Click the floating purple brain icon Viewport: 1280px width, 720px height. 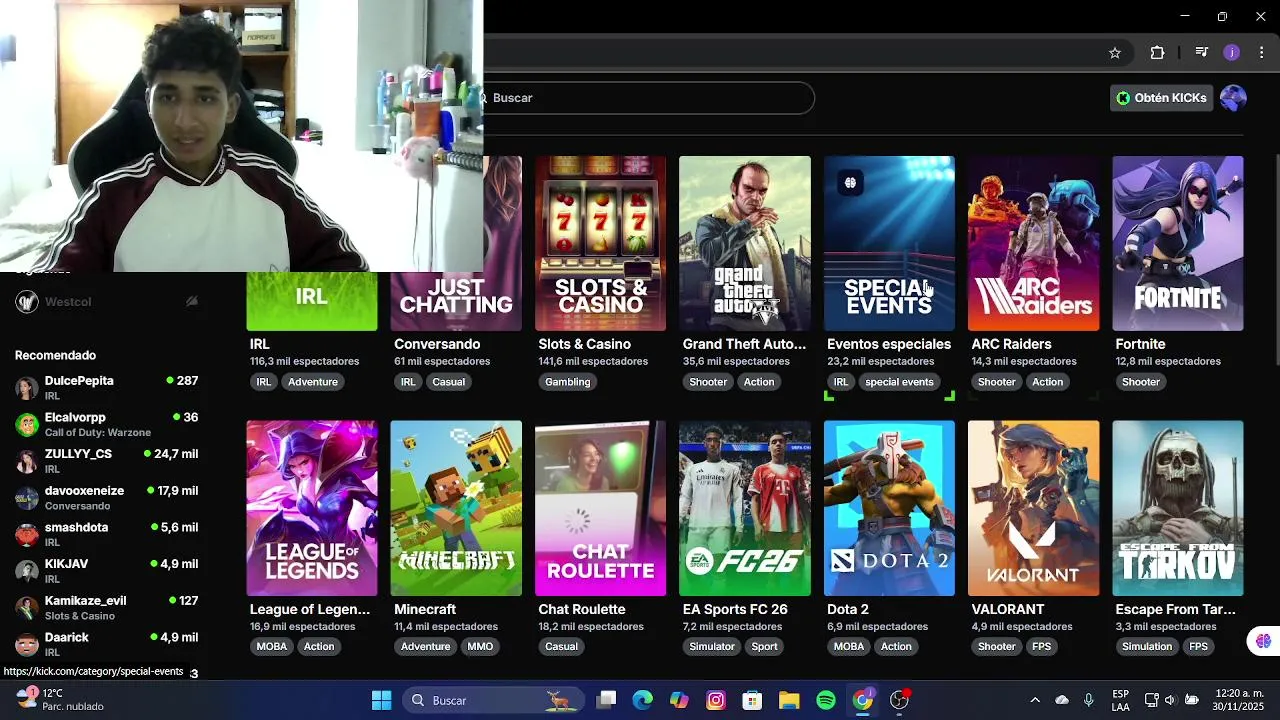click(x=1263, y=641)
